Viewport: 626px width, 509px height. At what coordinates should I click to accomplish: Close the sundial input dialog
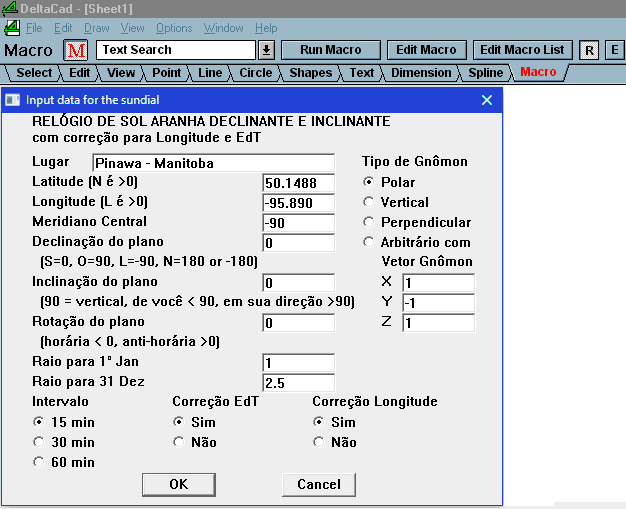tap(487, 100)
